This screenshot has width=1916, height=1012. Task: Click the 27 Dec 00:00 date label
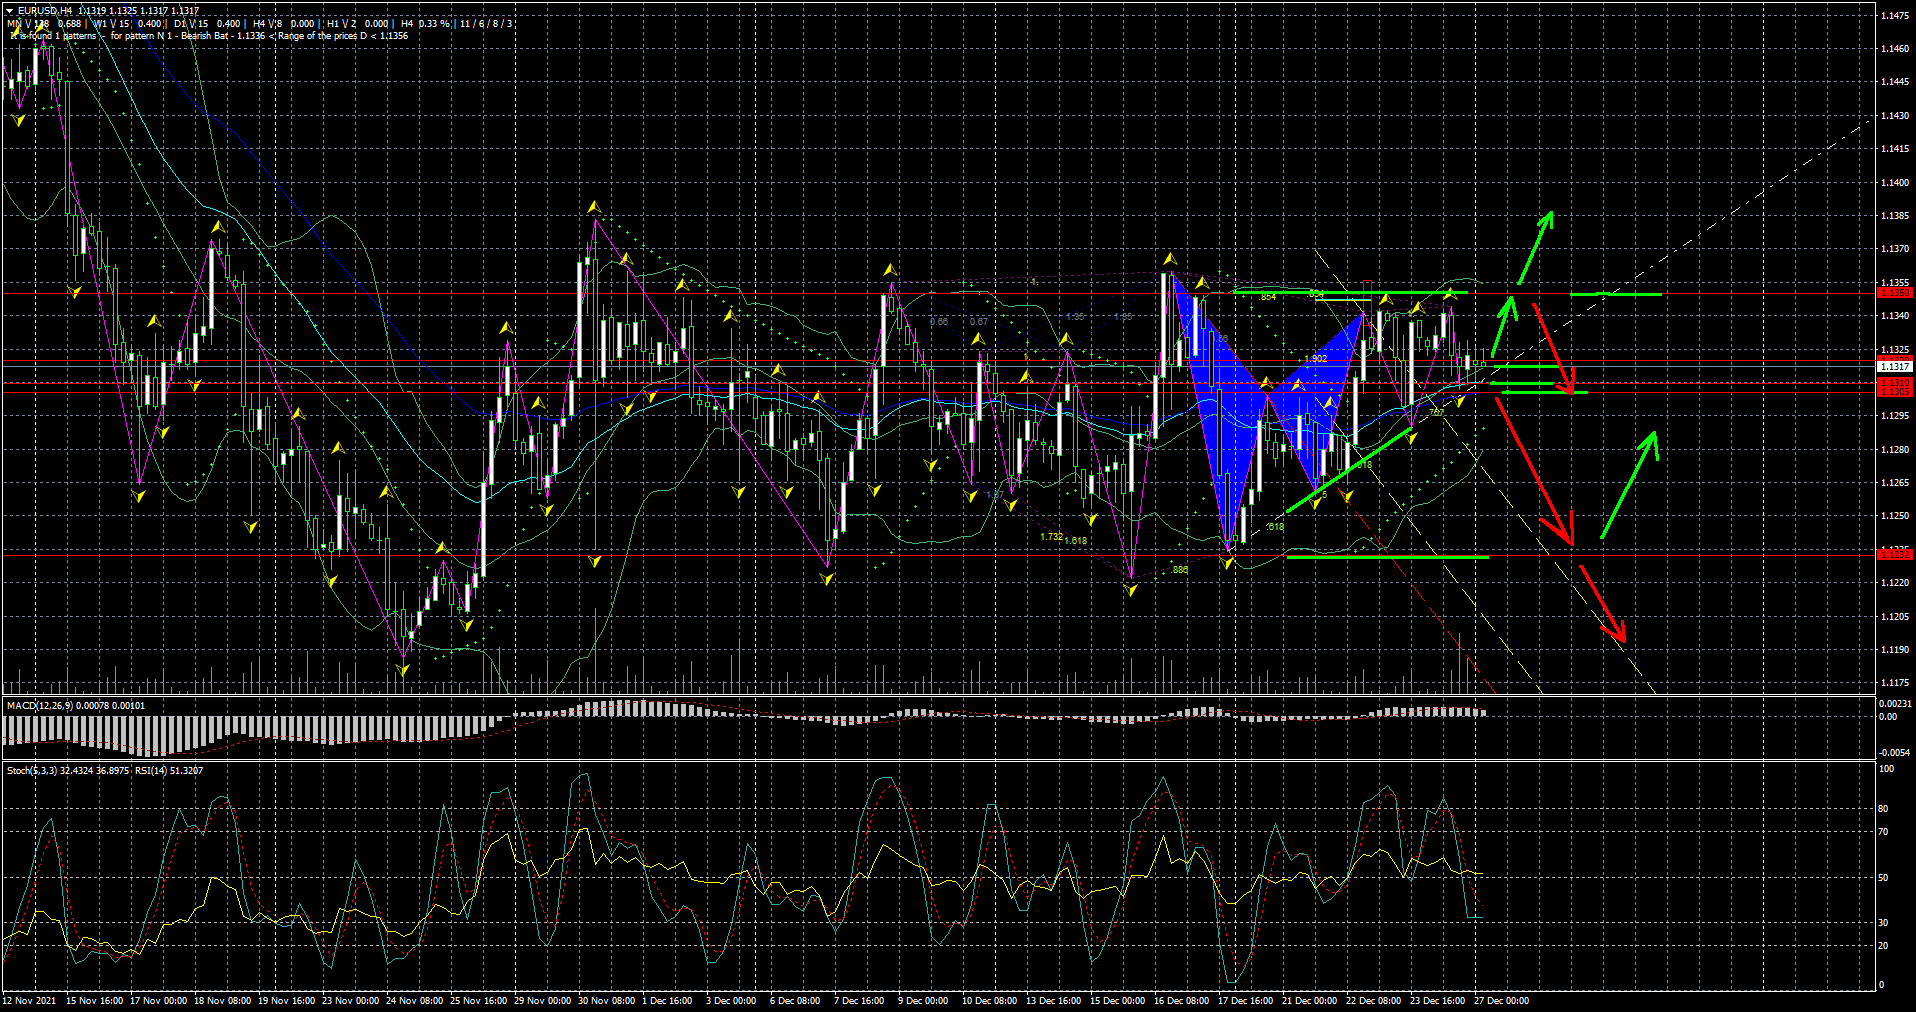pos(1501,1001)
